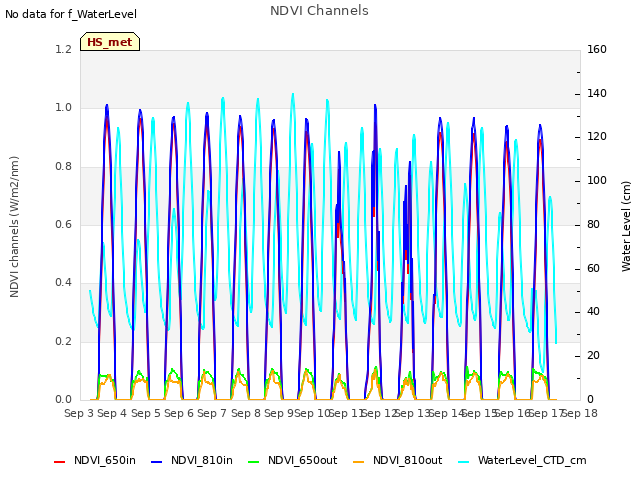Click the 160 right axis tick label
The width and height of the screenshot is (640, 480).
click(x=597, y=49)
